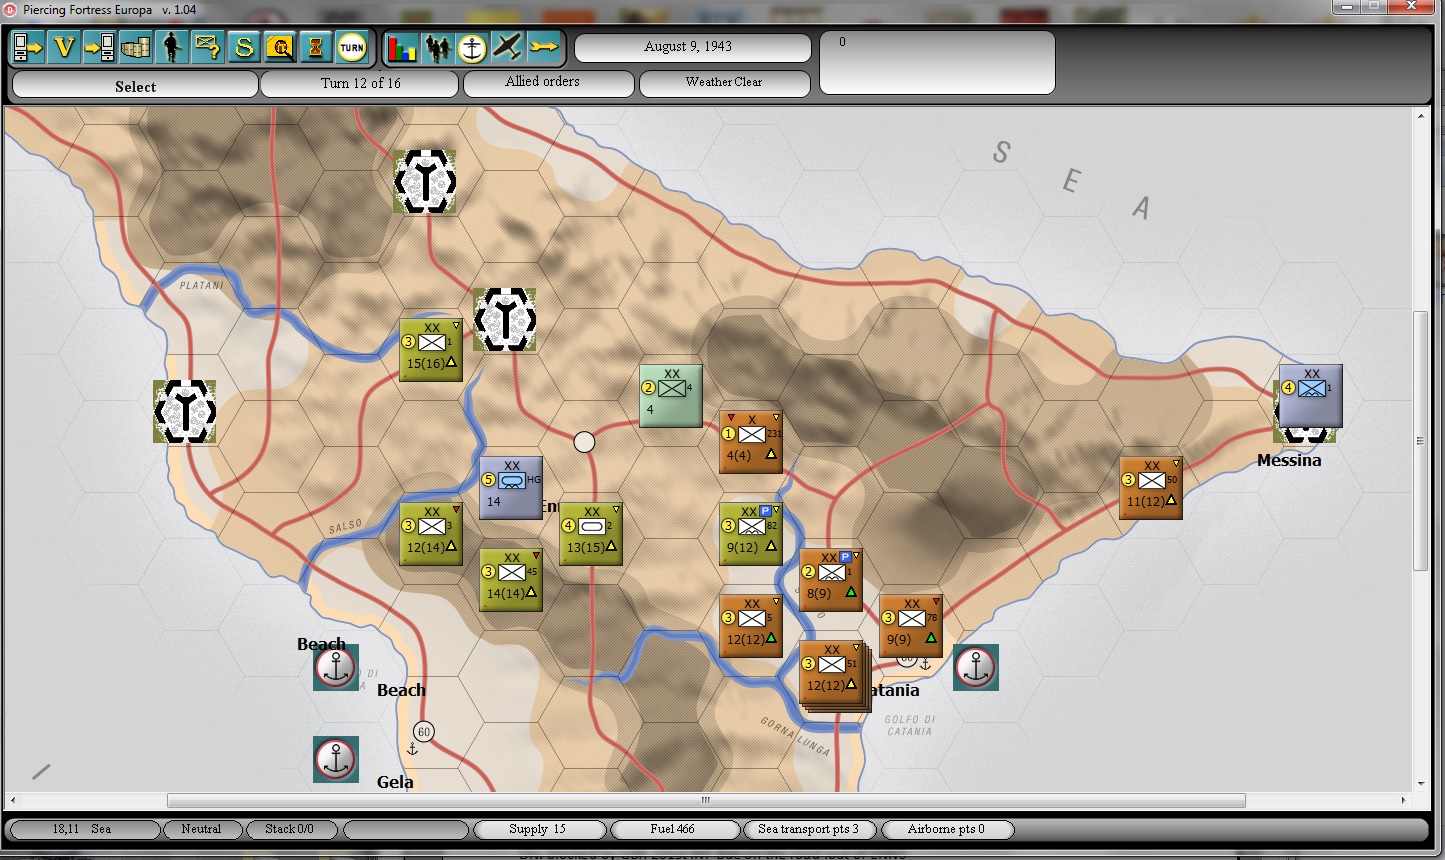Select the magnifying glass find-unit icon
Viewport: 1445px width, 860px height.
point(280,47)
